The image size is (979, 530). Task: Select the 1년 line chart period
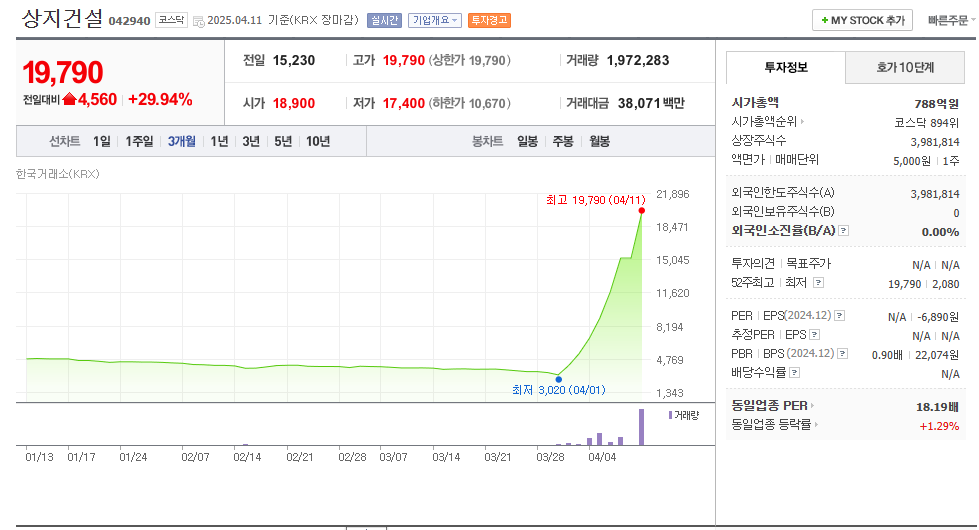pyautogui.click(x=219, y=142)
